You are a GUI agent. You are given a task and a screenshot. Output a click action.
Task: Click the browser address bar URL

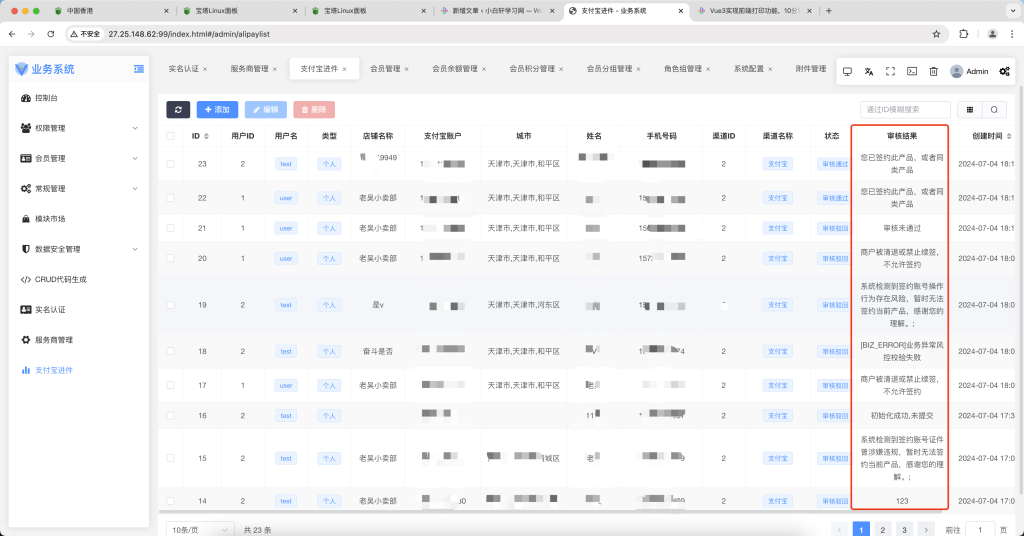click(189, 34)
